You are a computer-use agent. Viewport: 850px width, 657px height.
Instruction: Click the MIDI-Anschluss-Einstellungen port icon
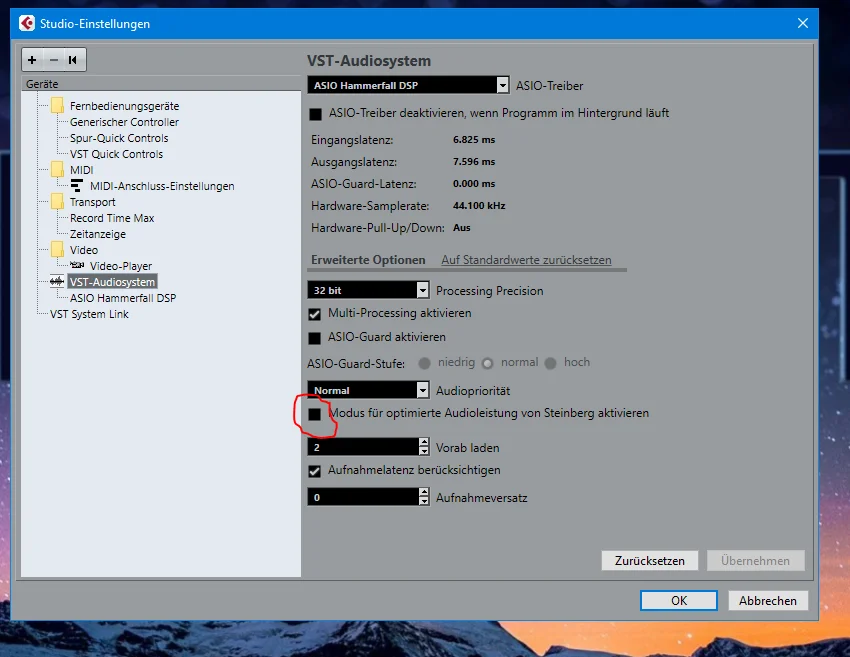pos(77,185)
